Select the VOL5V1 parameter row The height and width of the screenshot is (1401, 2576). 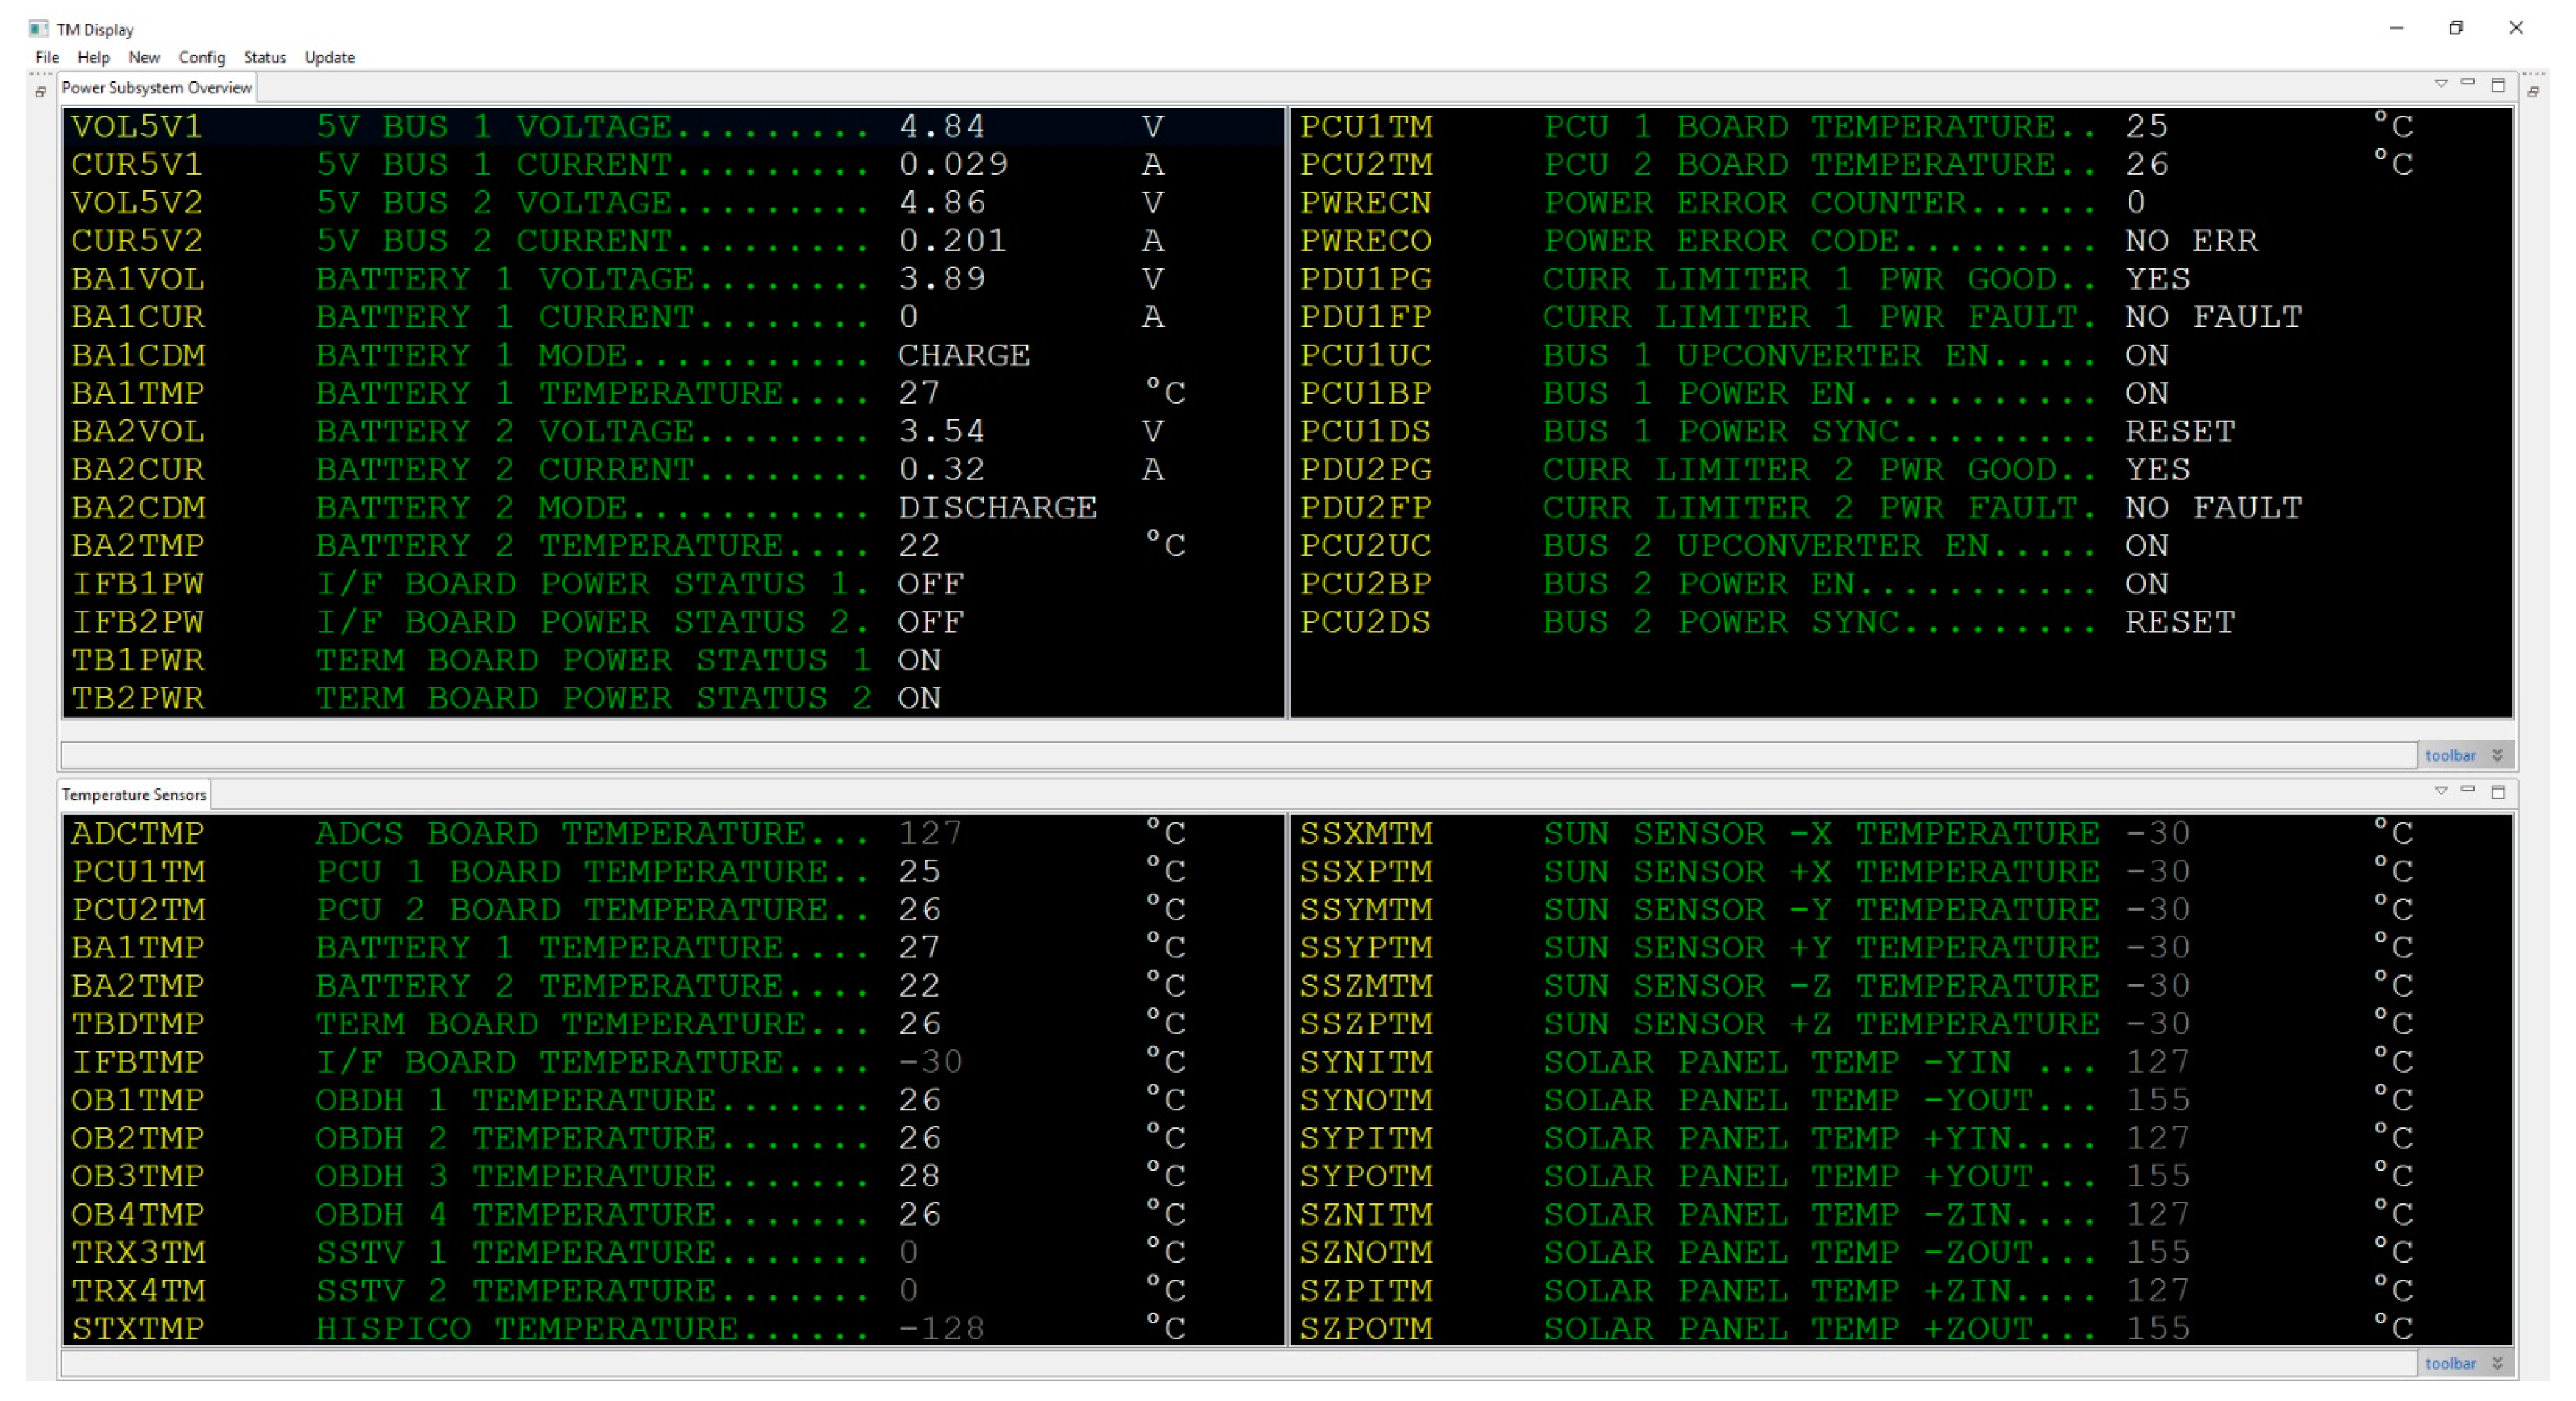click(674, 127)
